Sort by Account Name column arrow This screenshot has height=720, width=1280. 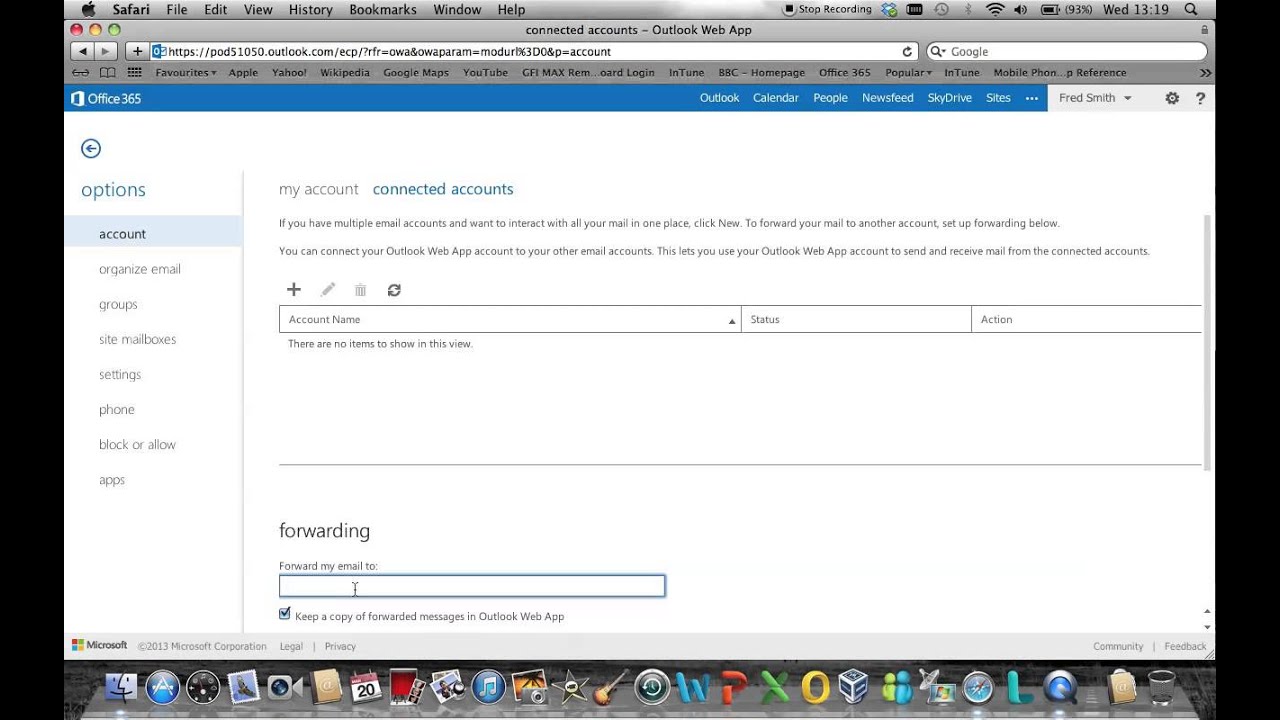click(732, 321)
